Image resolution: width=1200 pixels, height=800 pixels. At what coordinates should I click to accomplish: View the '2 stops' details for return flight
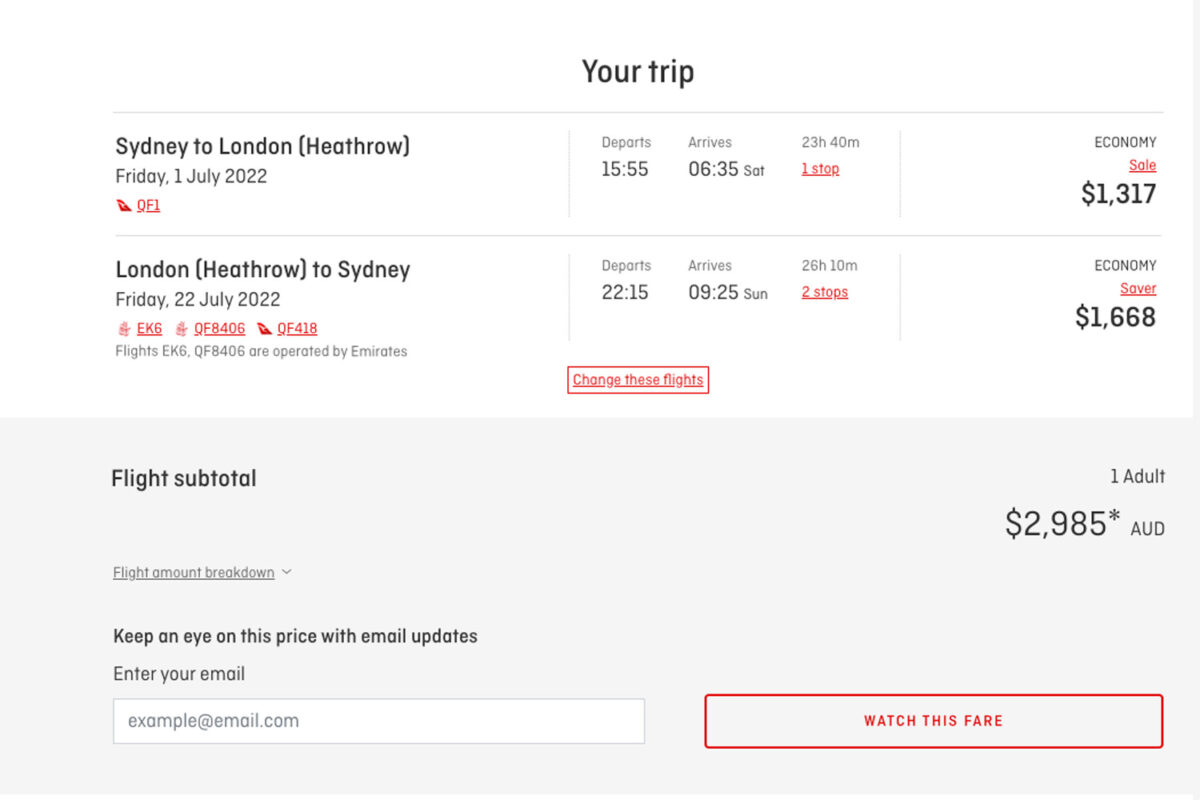click(824, 292)
